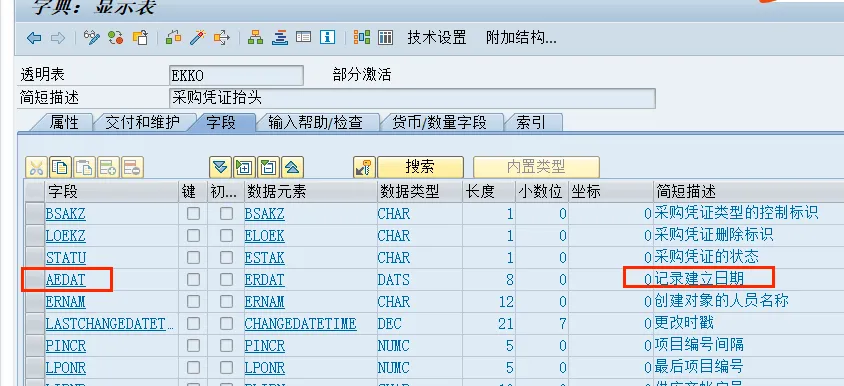844x386 pixels.
Task: Toggle initial-value checkbox for PINCR row
Action: (226, 346)
